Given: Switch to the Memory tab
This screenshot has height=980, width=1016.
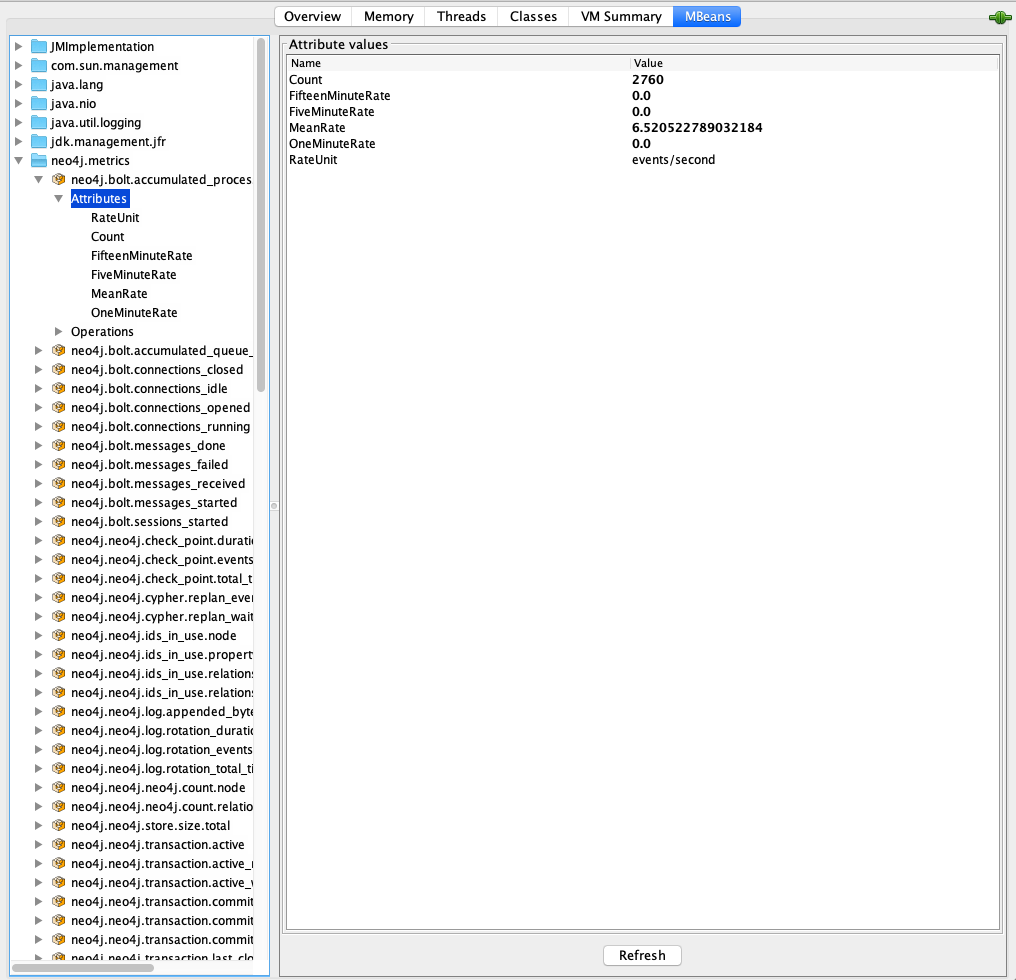Looking at the screenshot, I should click(x=388, y=17).
